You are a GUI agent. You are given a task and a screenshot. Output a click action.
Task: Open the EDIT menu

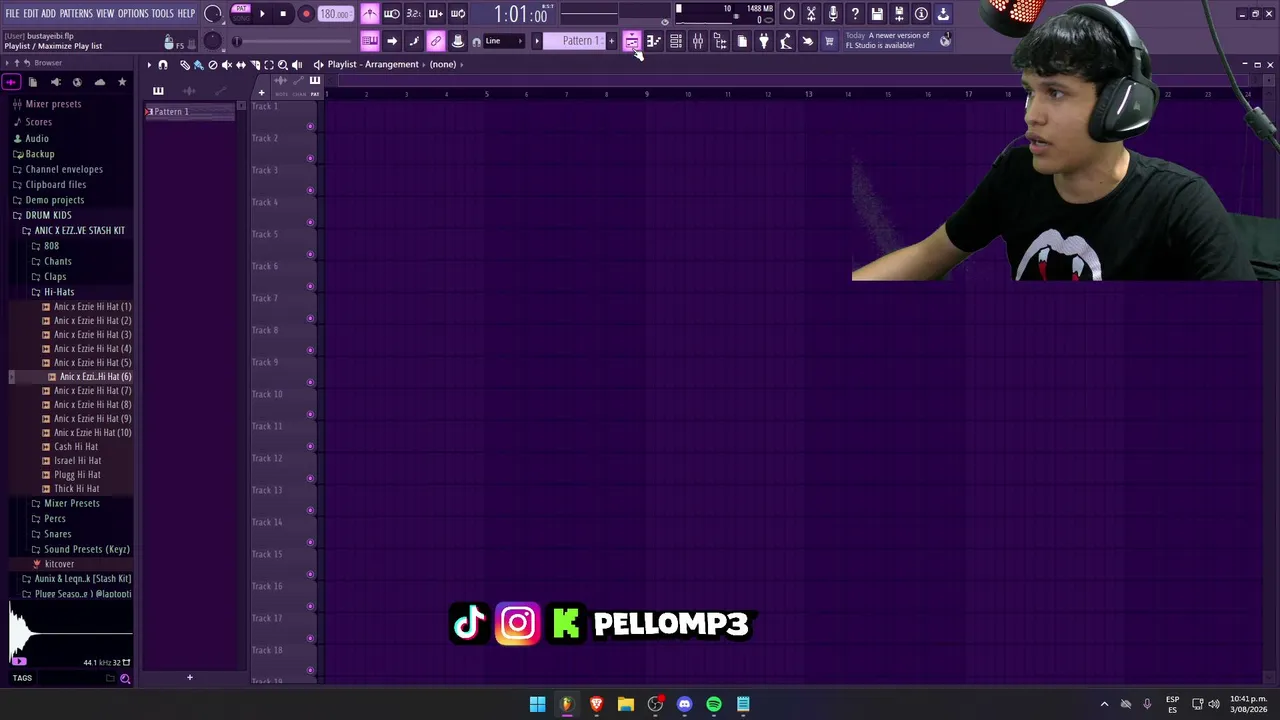tap(31, 14)
